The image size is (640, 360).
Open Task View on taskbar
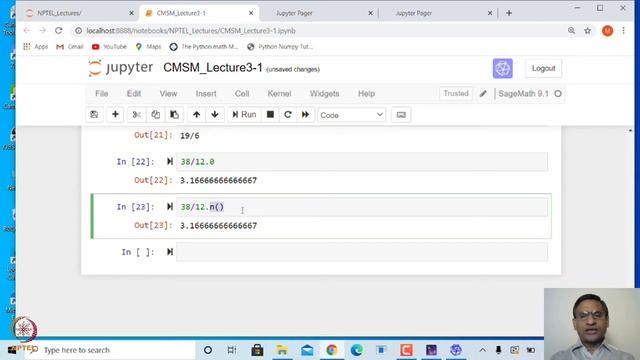232,350
